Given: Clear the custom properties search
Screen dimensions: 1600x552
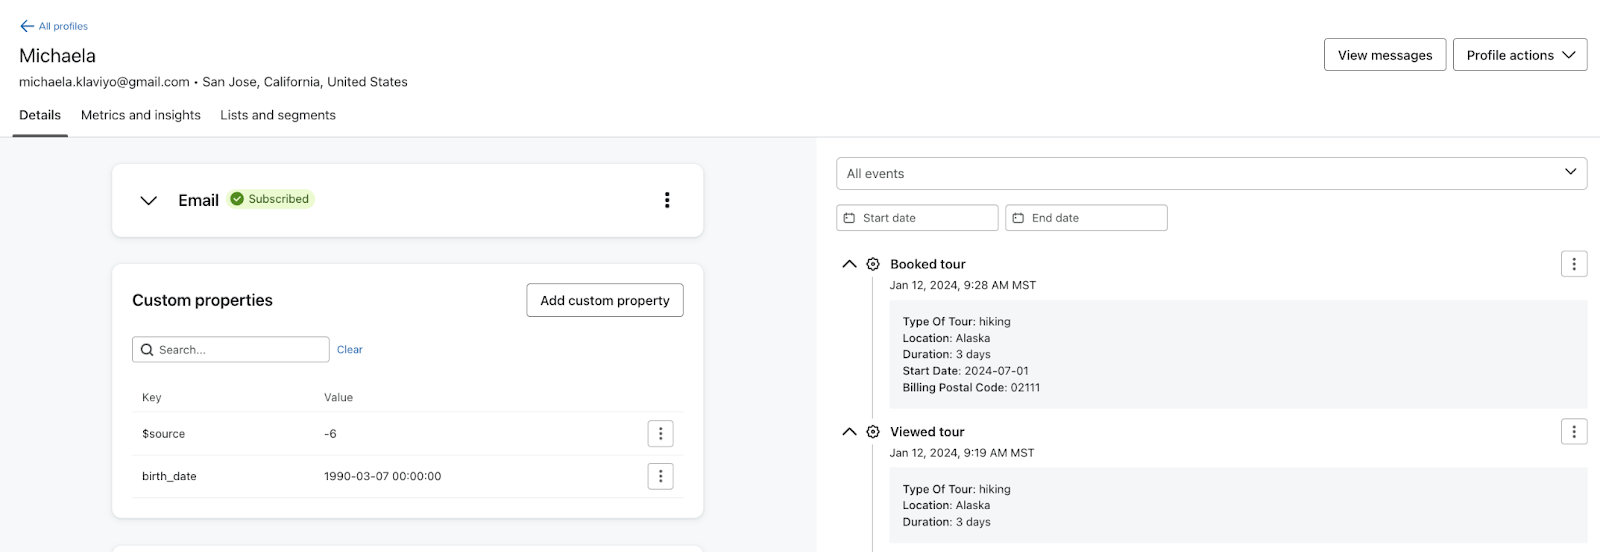Looking at the screenshot, I should pyautogui.click(x=350, y=350).
